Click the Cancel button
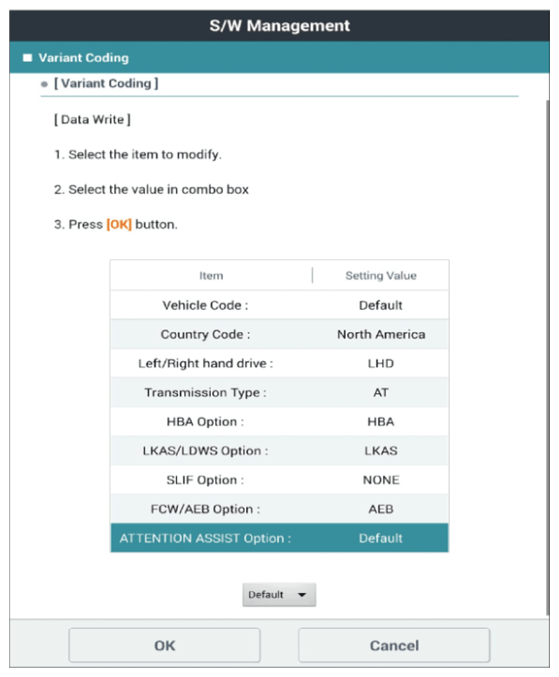Viewport: 559px width, 677px height. pyautogui.click(x=394, y=645)
